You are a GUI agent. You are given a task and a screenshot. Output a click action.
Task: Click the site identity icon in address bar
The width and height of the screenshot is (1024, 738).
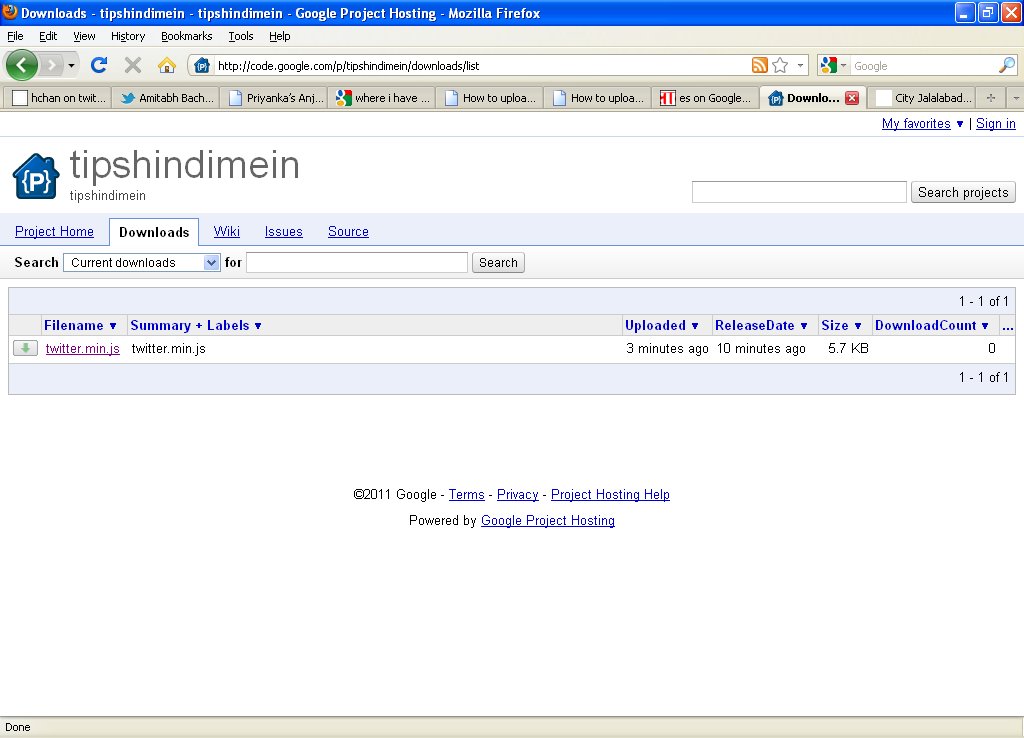(202, 65)
